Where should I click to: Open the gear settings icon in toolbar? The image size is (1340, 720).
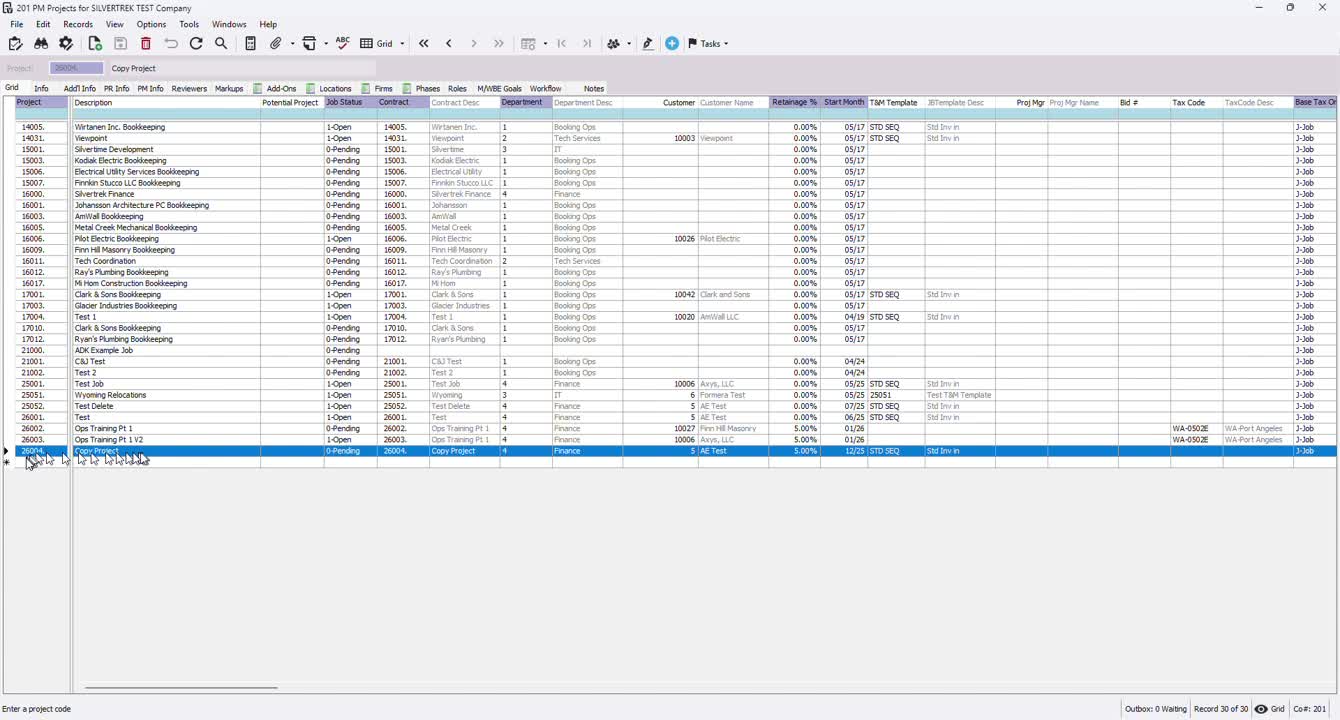coord(66,44)
